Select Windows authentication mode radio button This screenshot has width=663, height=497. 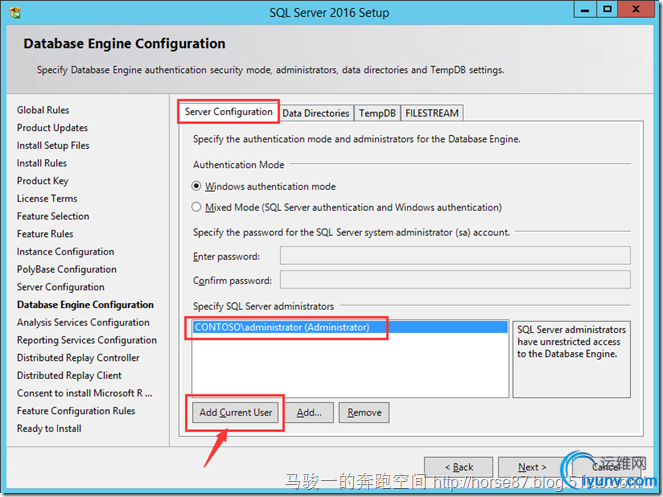(196, 186)
